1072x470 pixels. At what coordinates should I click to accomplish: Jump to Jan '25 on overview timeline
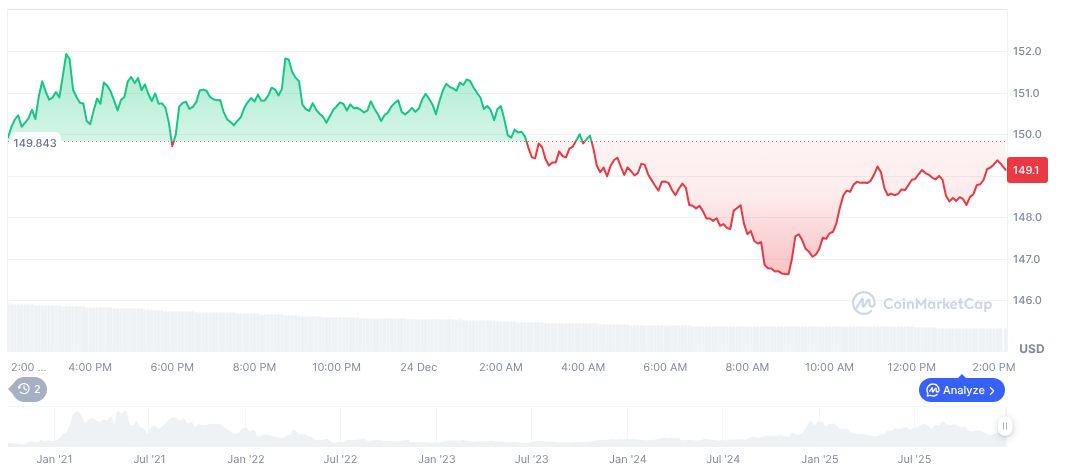(820, 459)
